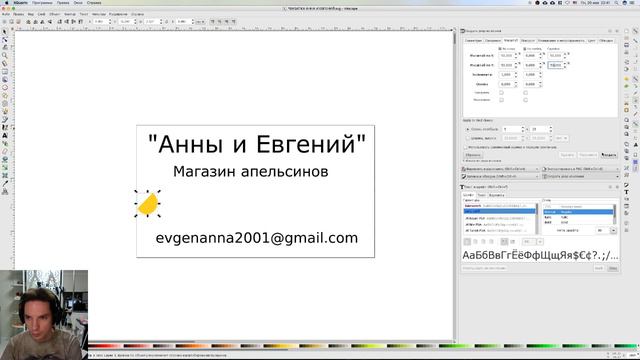
Task: Switch to the 'Вращение' tab
Action: pyautogui.click(x=528, y=40)
